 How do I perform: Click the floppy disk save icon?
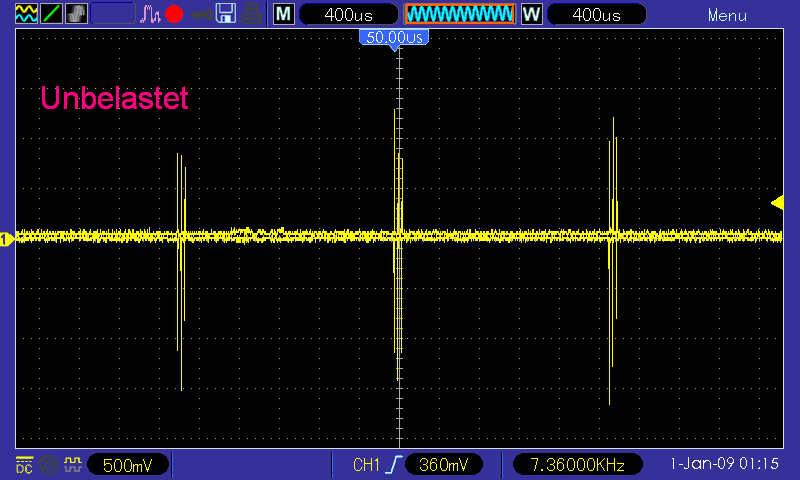coord(226,14)
